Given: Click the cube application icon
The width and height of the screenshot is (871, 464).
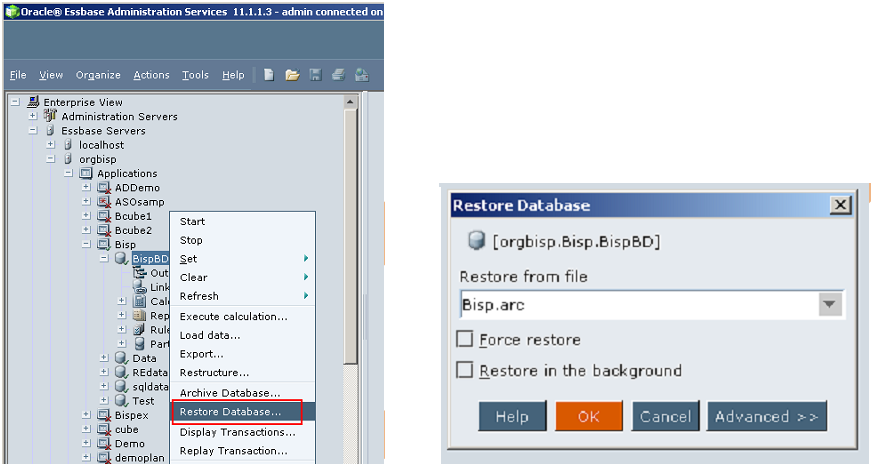Looking at the screenshot, I should (104, 429).
